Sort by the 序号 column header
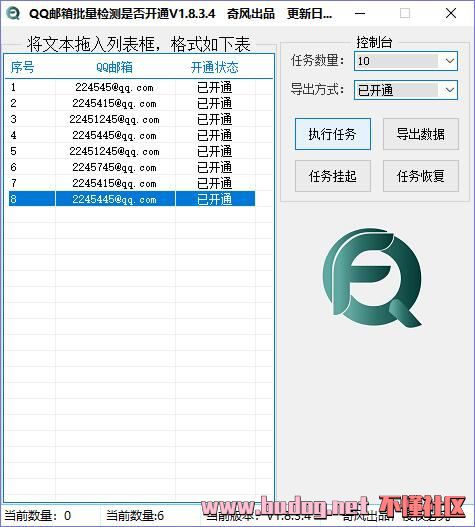The height and width of the screenshot is (527, 475). [23, 67]
